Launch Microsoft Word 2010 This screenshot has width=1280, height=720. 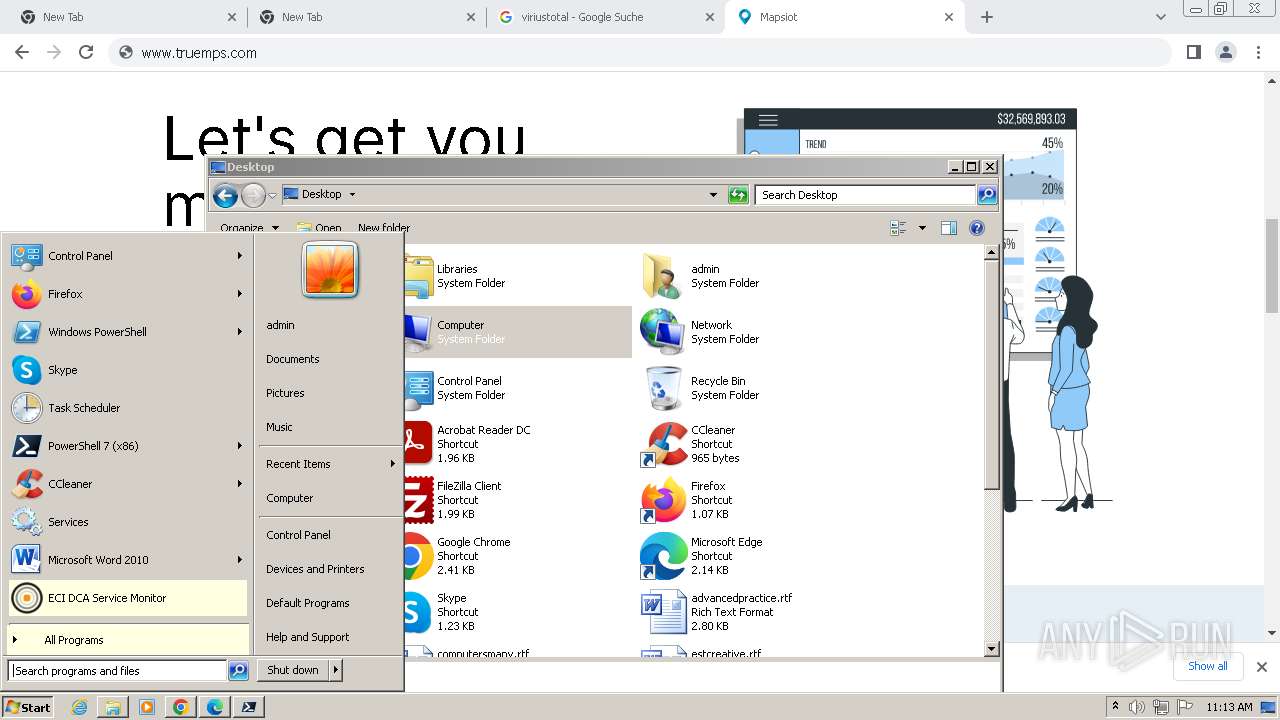click(x=127, y=560)
